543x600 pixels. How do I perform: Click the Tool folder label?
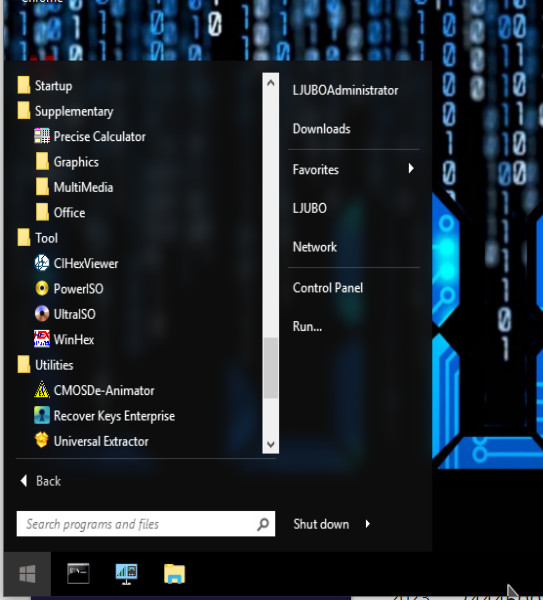[x=46, y=238]
